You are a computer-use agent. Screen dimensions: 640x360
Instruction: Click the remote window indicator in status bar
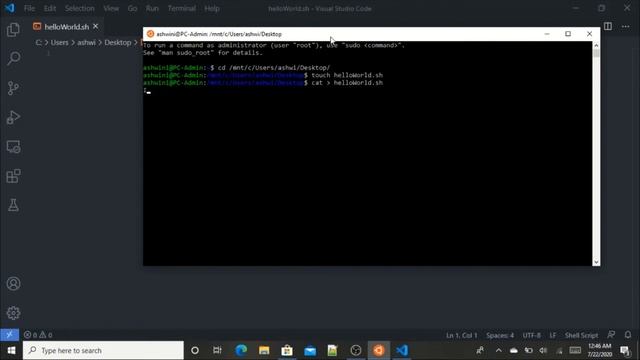coord(9,335)
